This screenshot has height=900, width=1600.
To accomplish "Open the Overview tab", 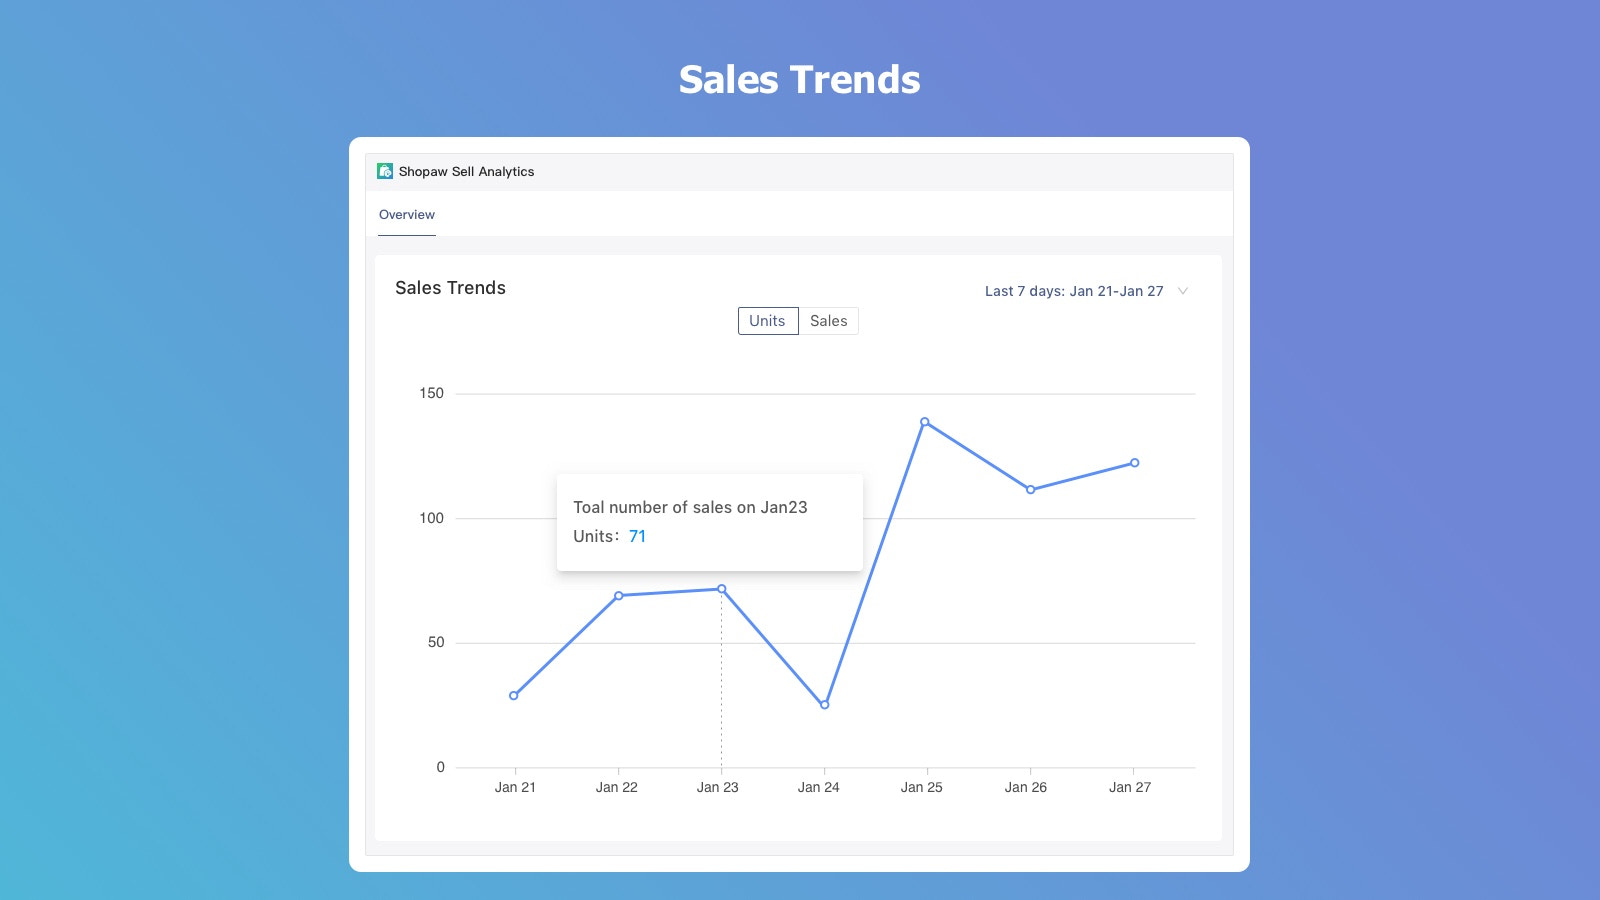I will [x=407, y=215].
